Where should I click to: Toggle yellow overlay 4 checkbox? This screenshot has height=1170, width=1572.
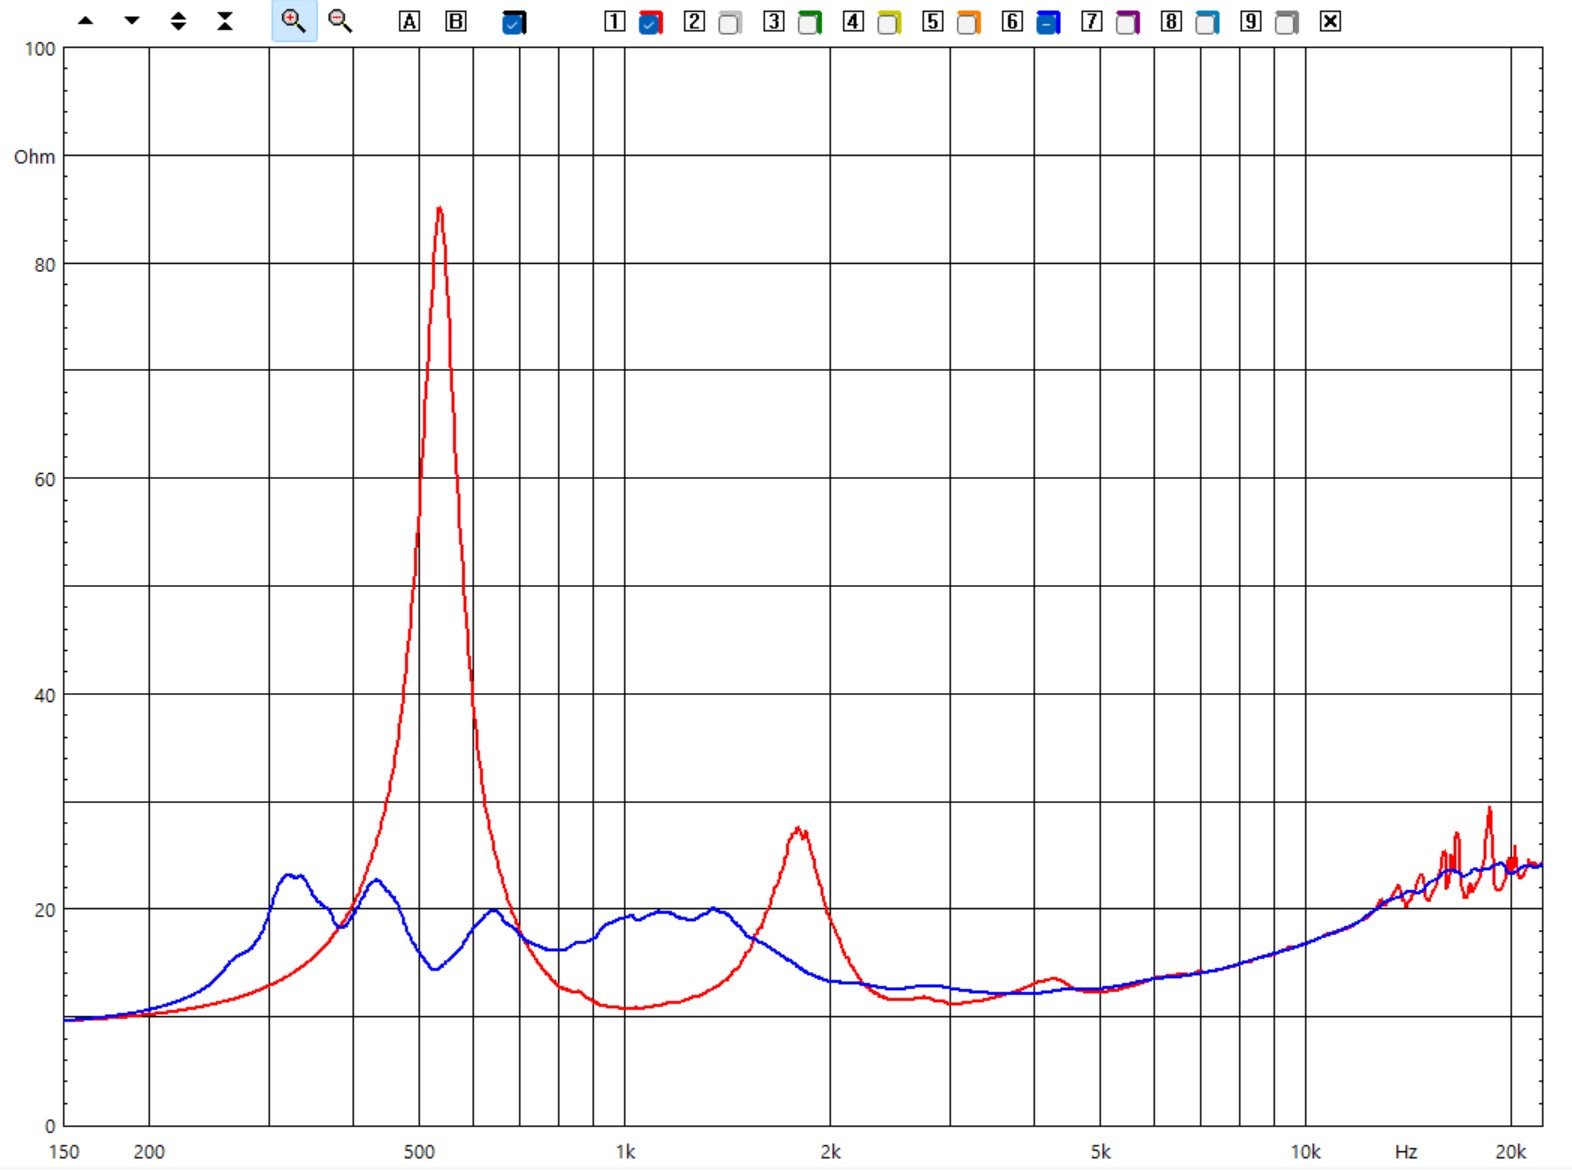pyautogui.click(x=889, y=23)
